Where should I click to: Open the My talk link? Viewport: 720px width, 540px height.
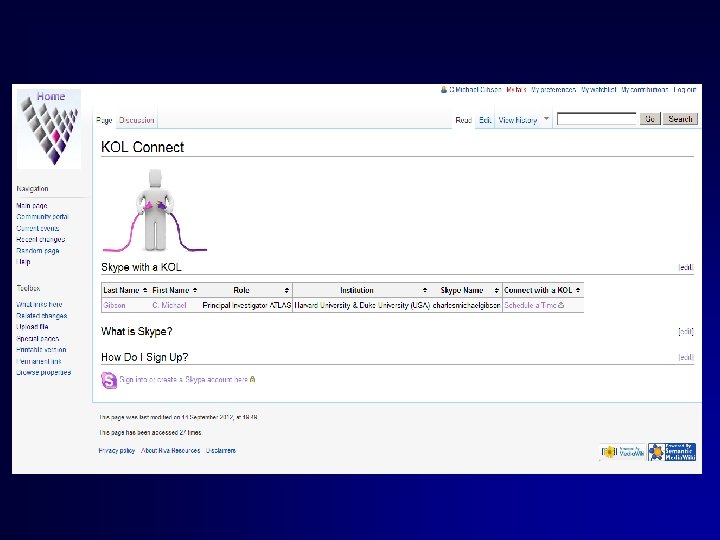pyautogui.click(x=516, y=90)
